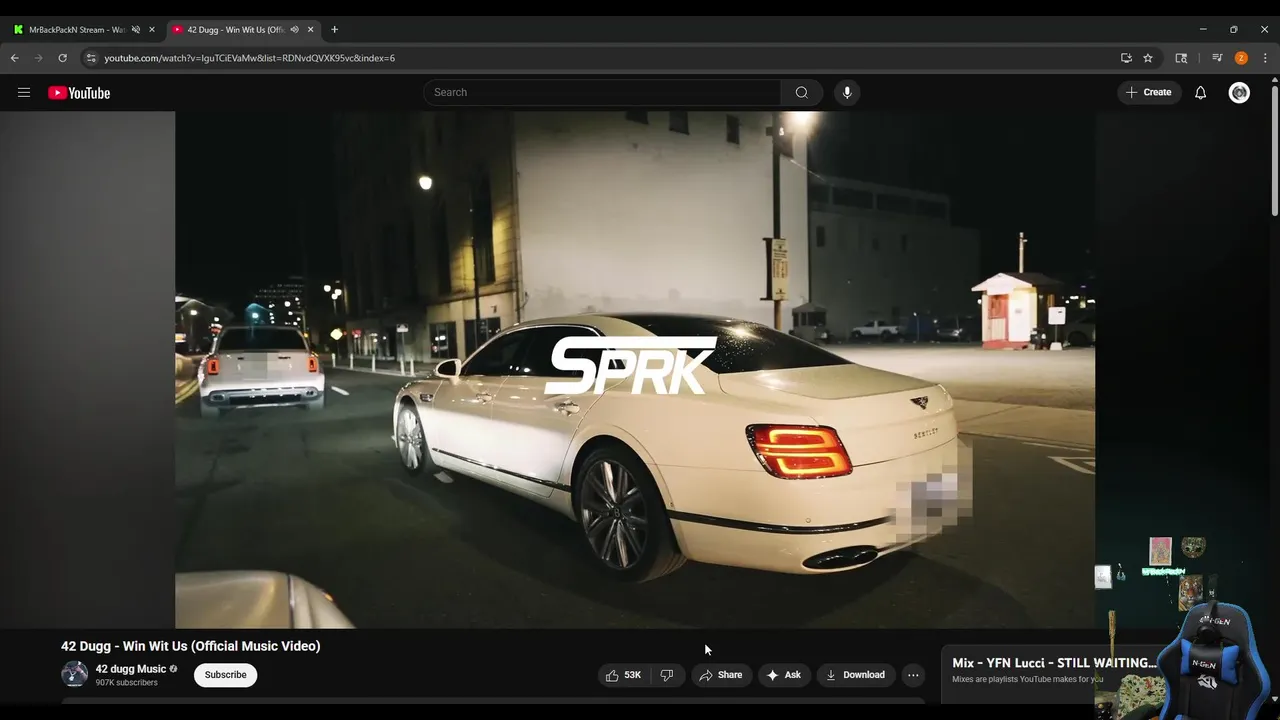Open the Ask AI button
Screen dimensions: 1280x720
coord(784,675)
